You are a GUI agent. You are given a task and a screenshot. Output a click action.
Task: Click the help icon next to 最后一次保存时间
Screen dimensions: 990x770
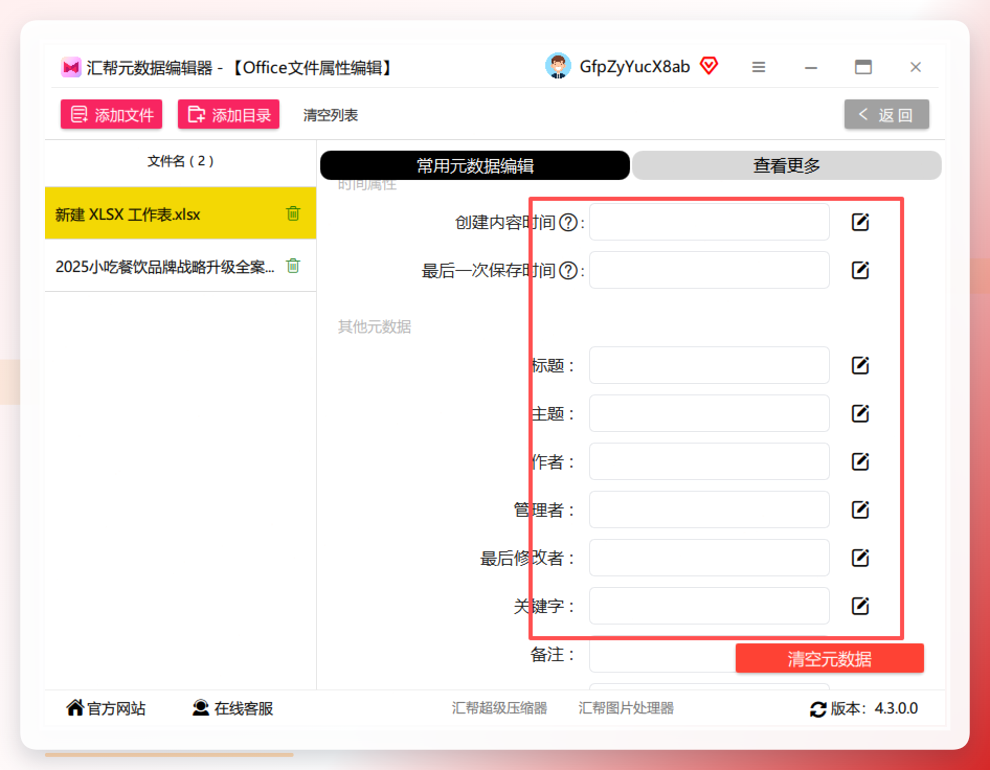point(568,271)
